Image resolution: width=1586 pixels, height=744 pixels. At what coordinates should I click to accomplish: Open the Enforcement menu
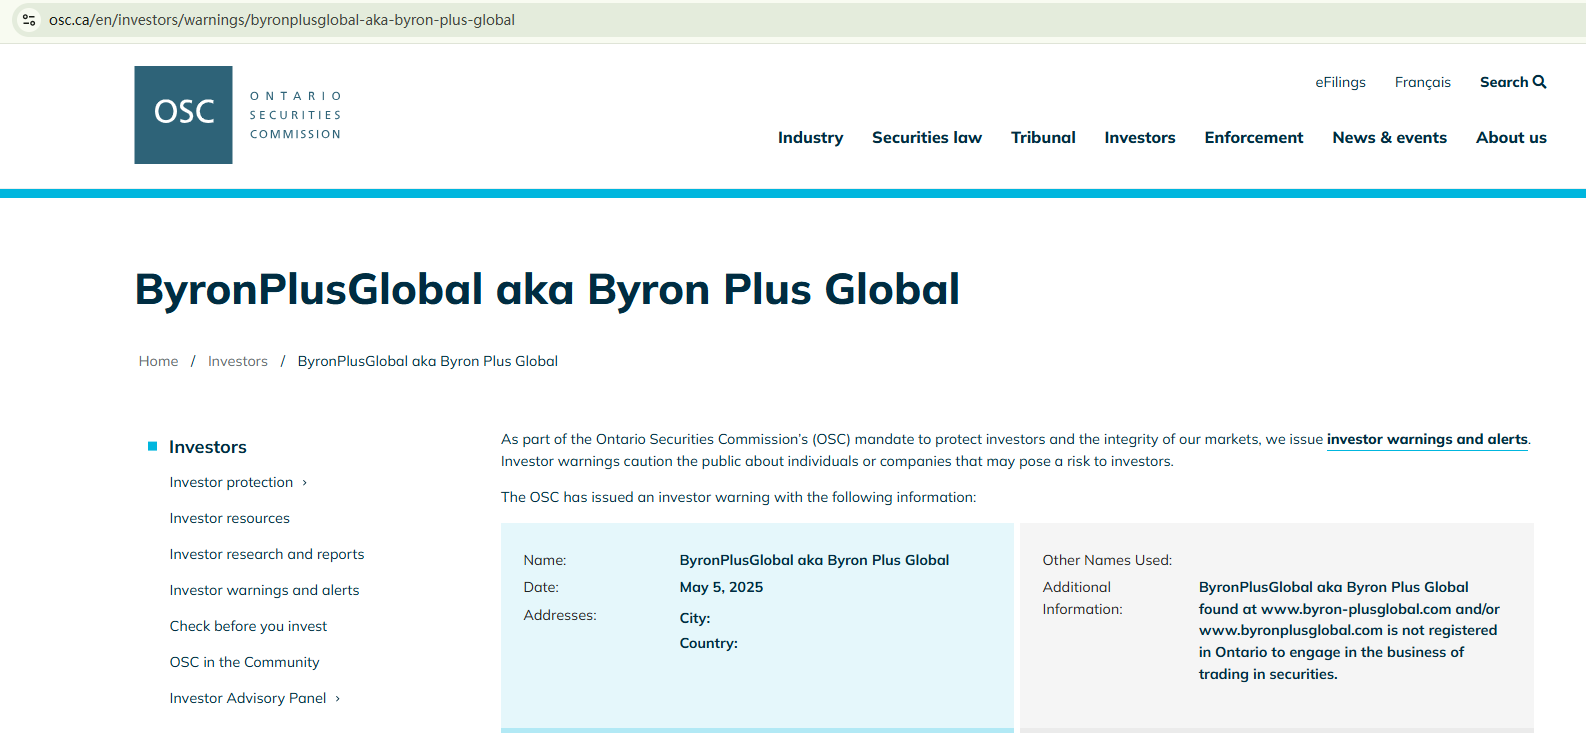(x=1253, y=138)
